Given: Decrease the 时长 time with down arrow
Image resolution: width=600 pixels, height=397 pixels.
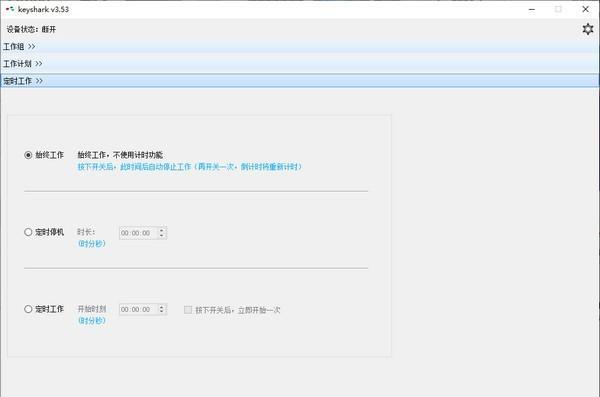Looking at the screenshot, I should coord(162,235).
